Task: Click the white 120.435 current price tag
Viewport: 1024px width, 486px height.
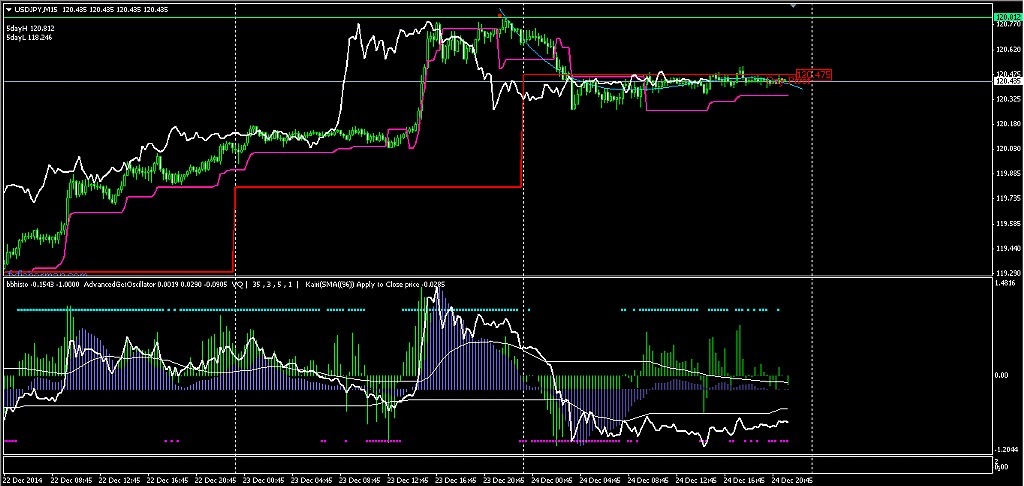Action: (x=1008, y=82)
